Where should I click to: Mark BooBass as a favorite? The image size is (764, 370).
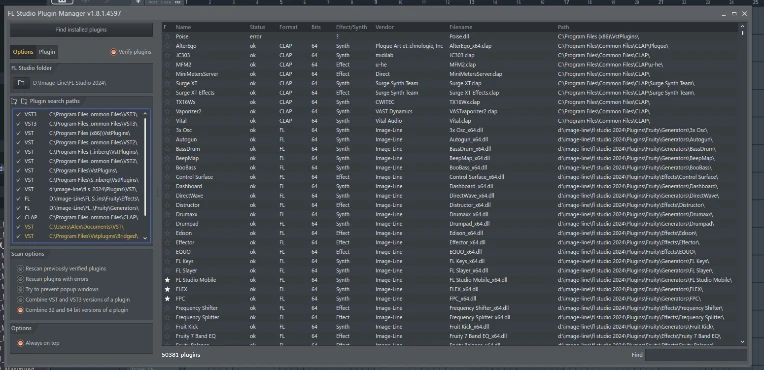[168, 168]
